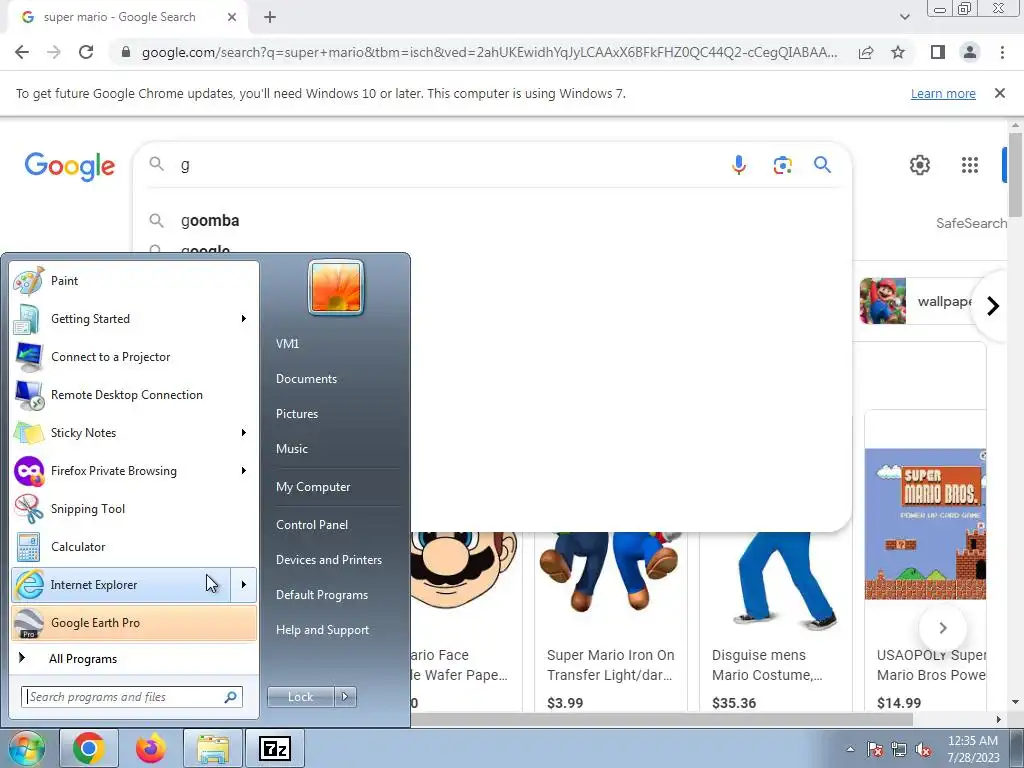Click the share page icon
The width and height of the screenshot is (1024, 768).
coord(866,52)
